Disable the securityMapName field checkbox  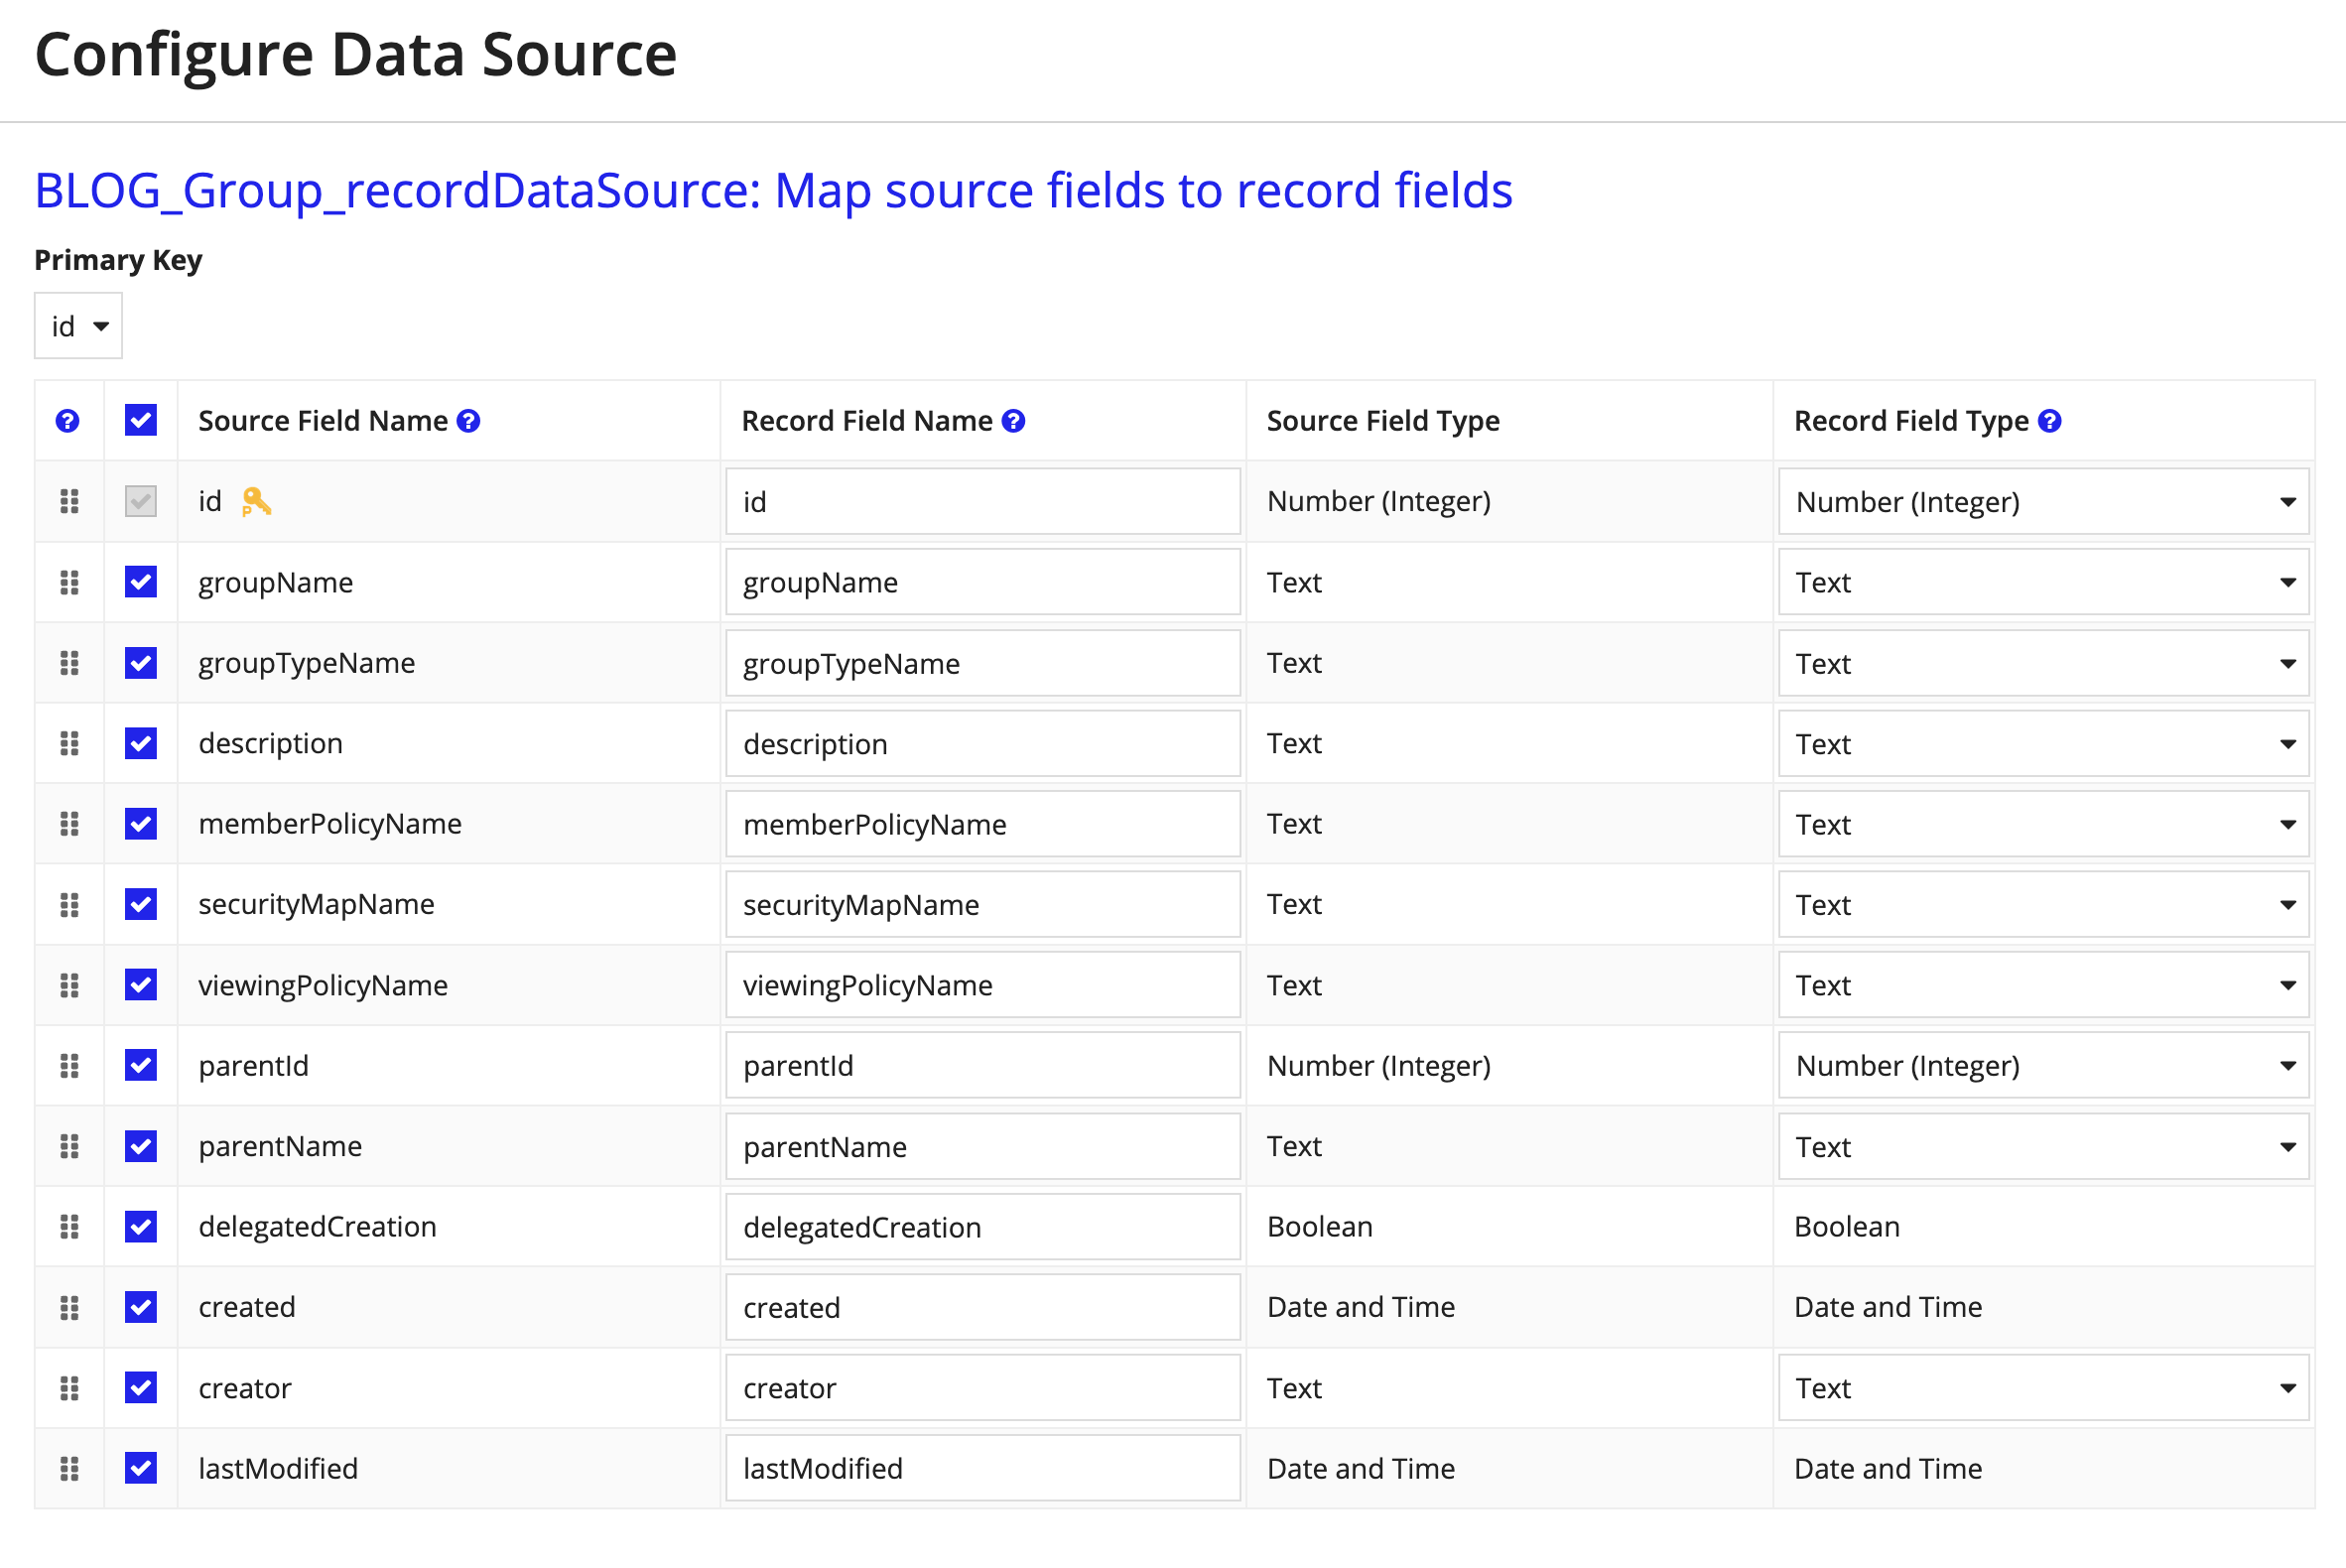(141, 904)
